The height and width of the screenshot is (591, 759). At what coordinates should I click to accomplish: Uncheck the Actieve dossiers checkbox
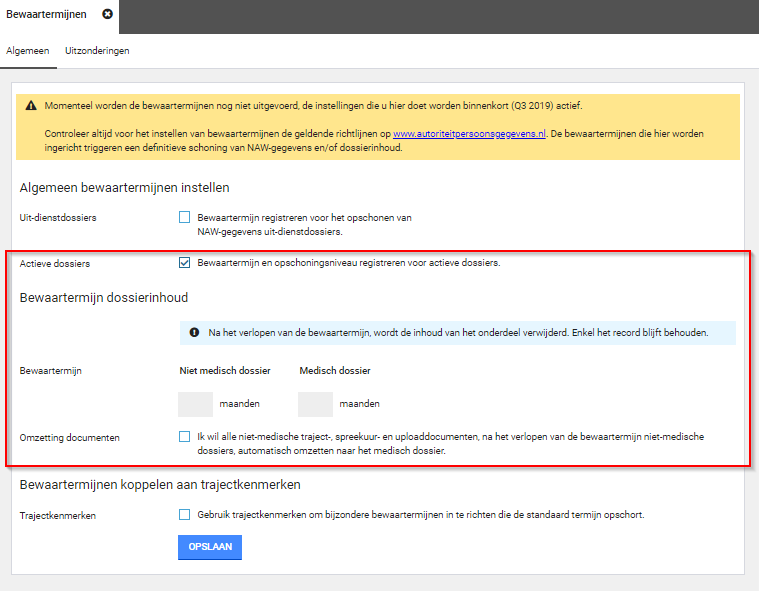[184, 263]
